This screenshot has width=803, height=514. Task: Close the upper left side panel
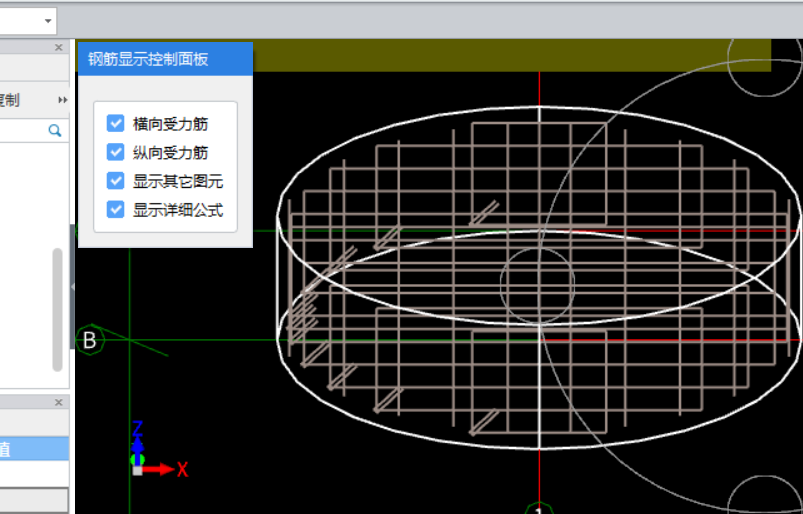pos(59,48)
